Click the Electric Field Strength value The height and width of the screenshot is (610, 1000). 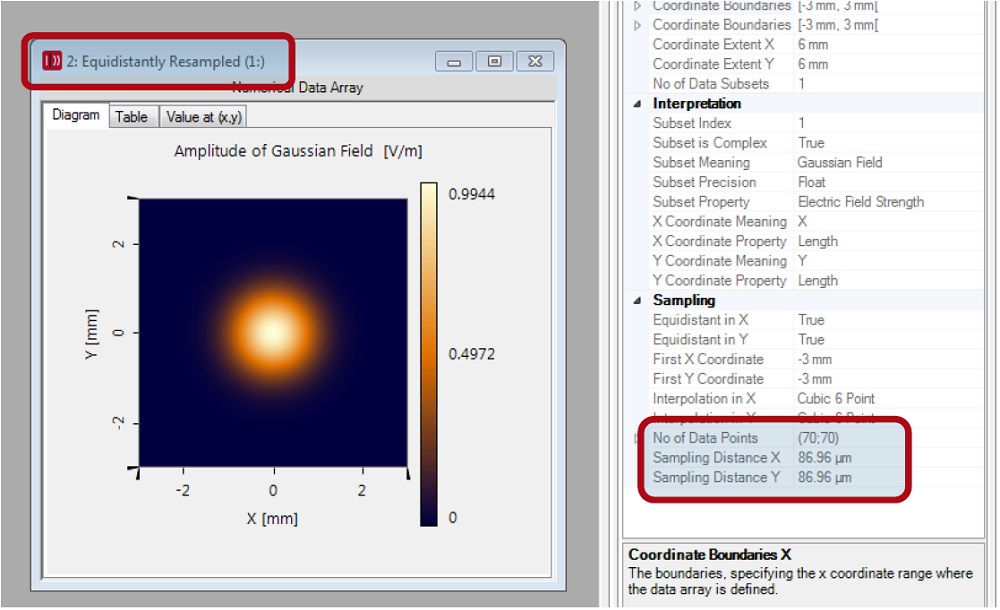click(860, 202)
